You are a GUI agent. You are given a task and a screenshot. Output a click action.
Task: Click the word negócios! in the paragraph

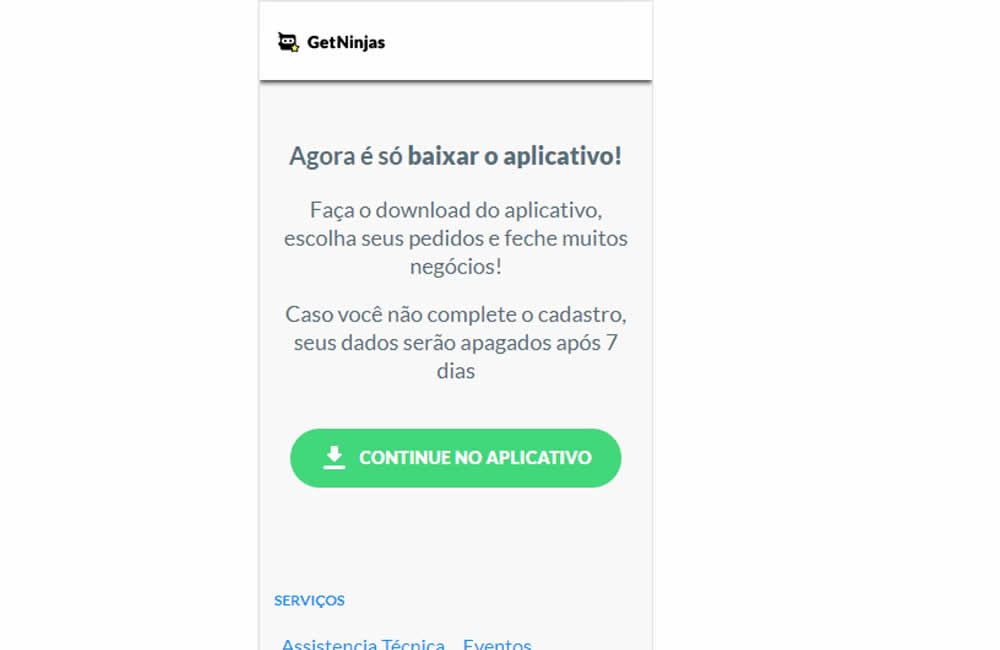coord(456,267)
